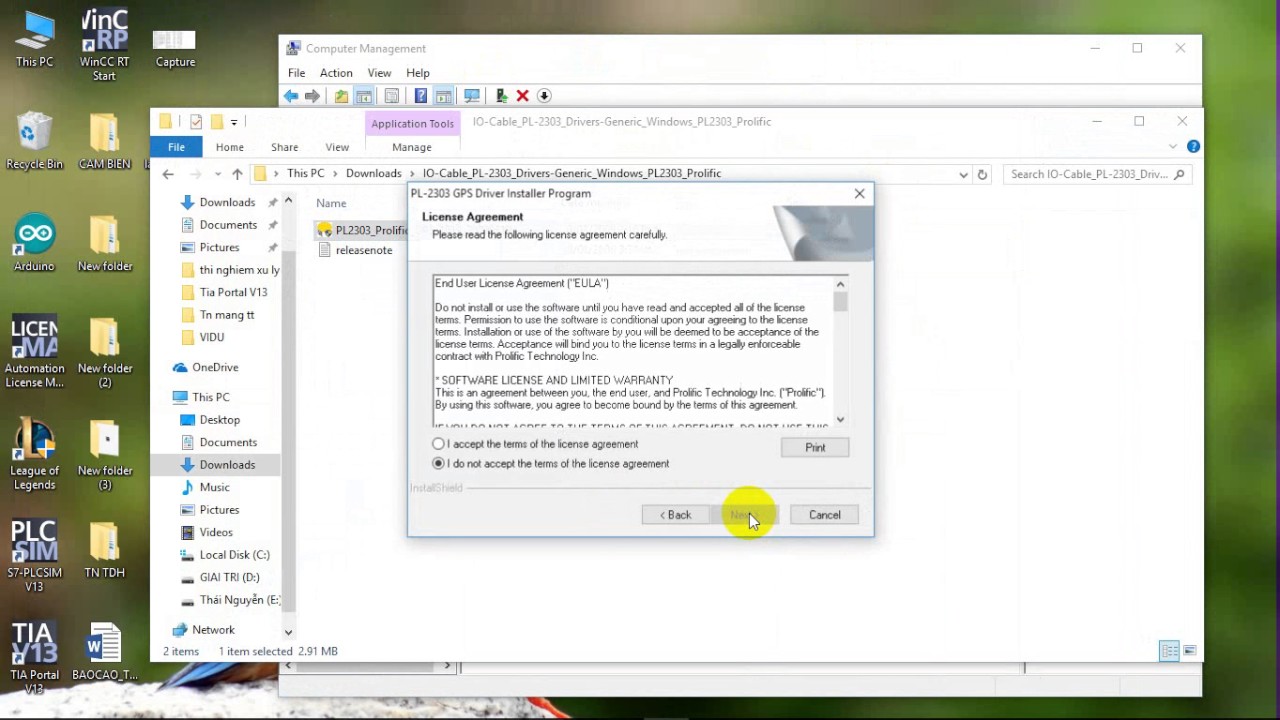Open the Arduino desktop icon

[34, 243]
